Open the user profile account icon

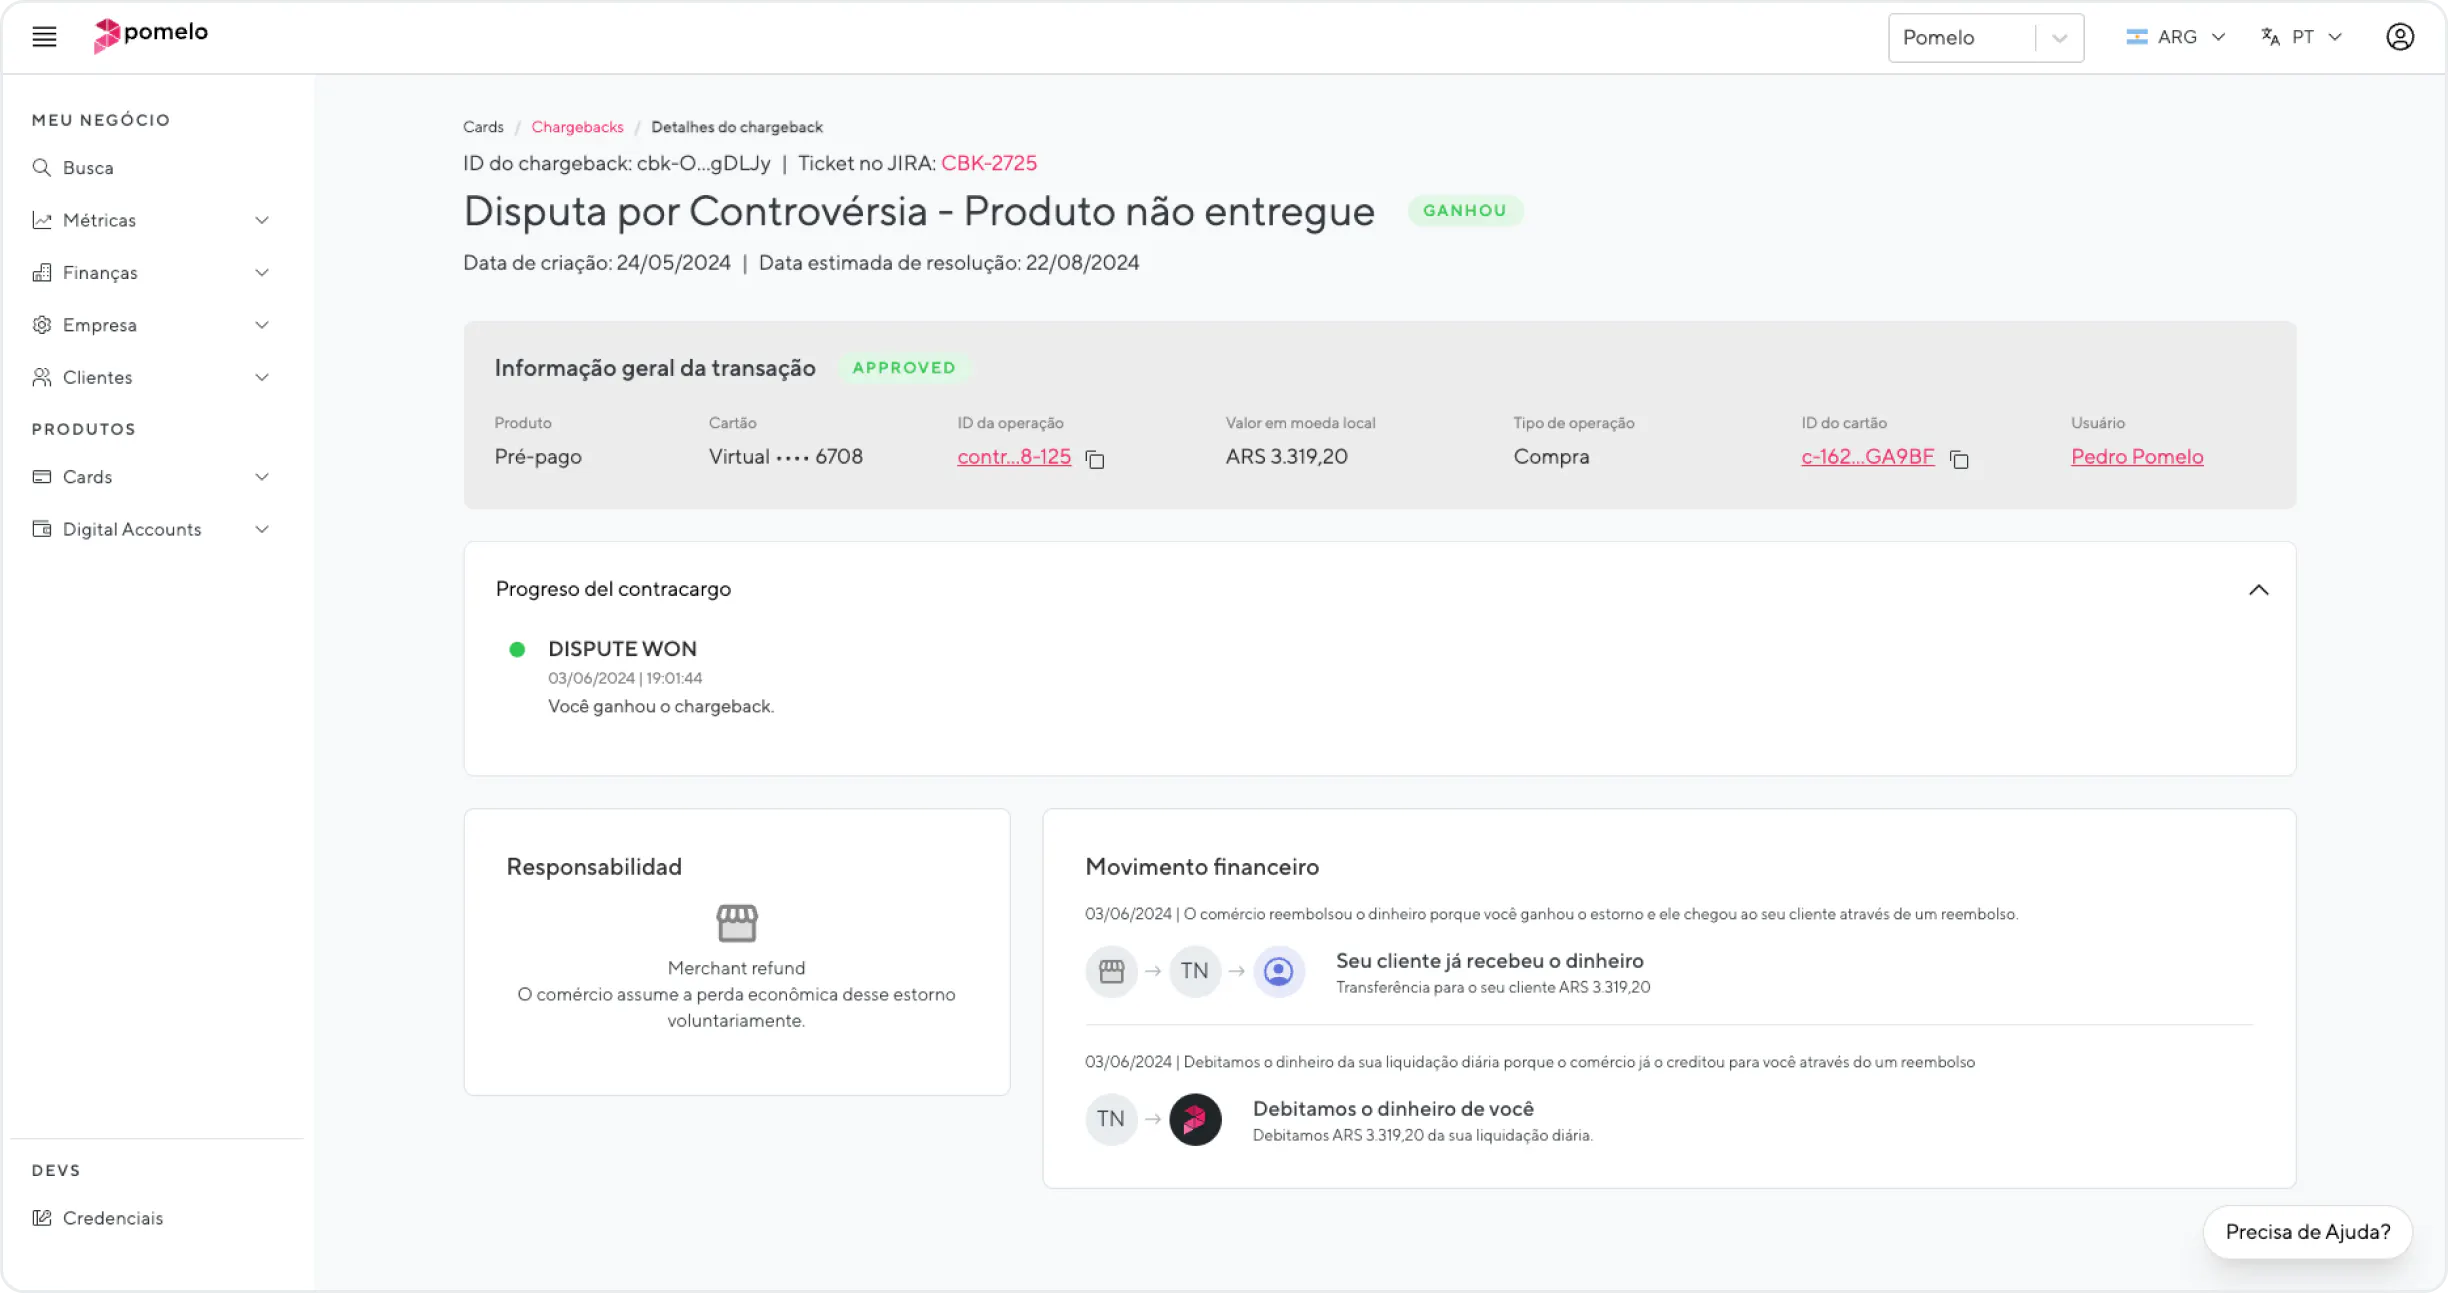pyautogui.click(x=2399, y=37)
